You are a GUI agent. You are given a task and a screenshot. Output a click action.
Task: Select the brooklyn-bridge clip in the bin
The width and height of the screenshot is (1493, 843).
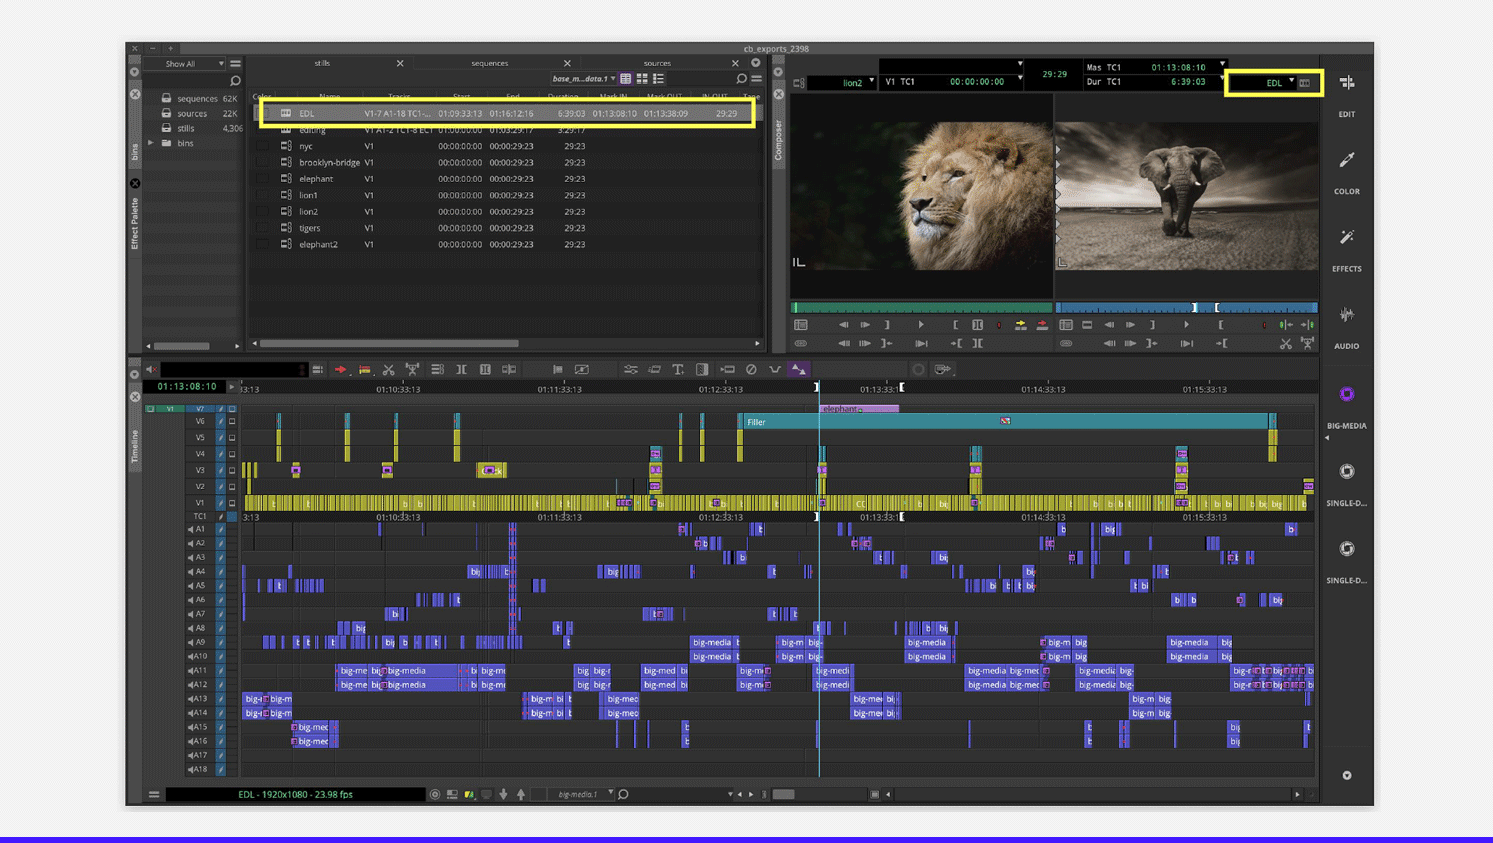(x=329, y=162)
